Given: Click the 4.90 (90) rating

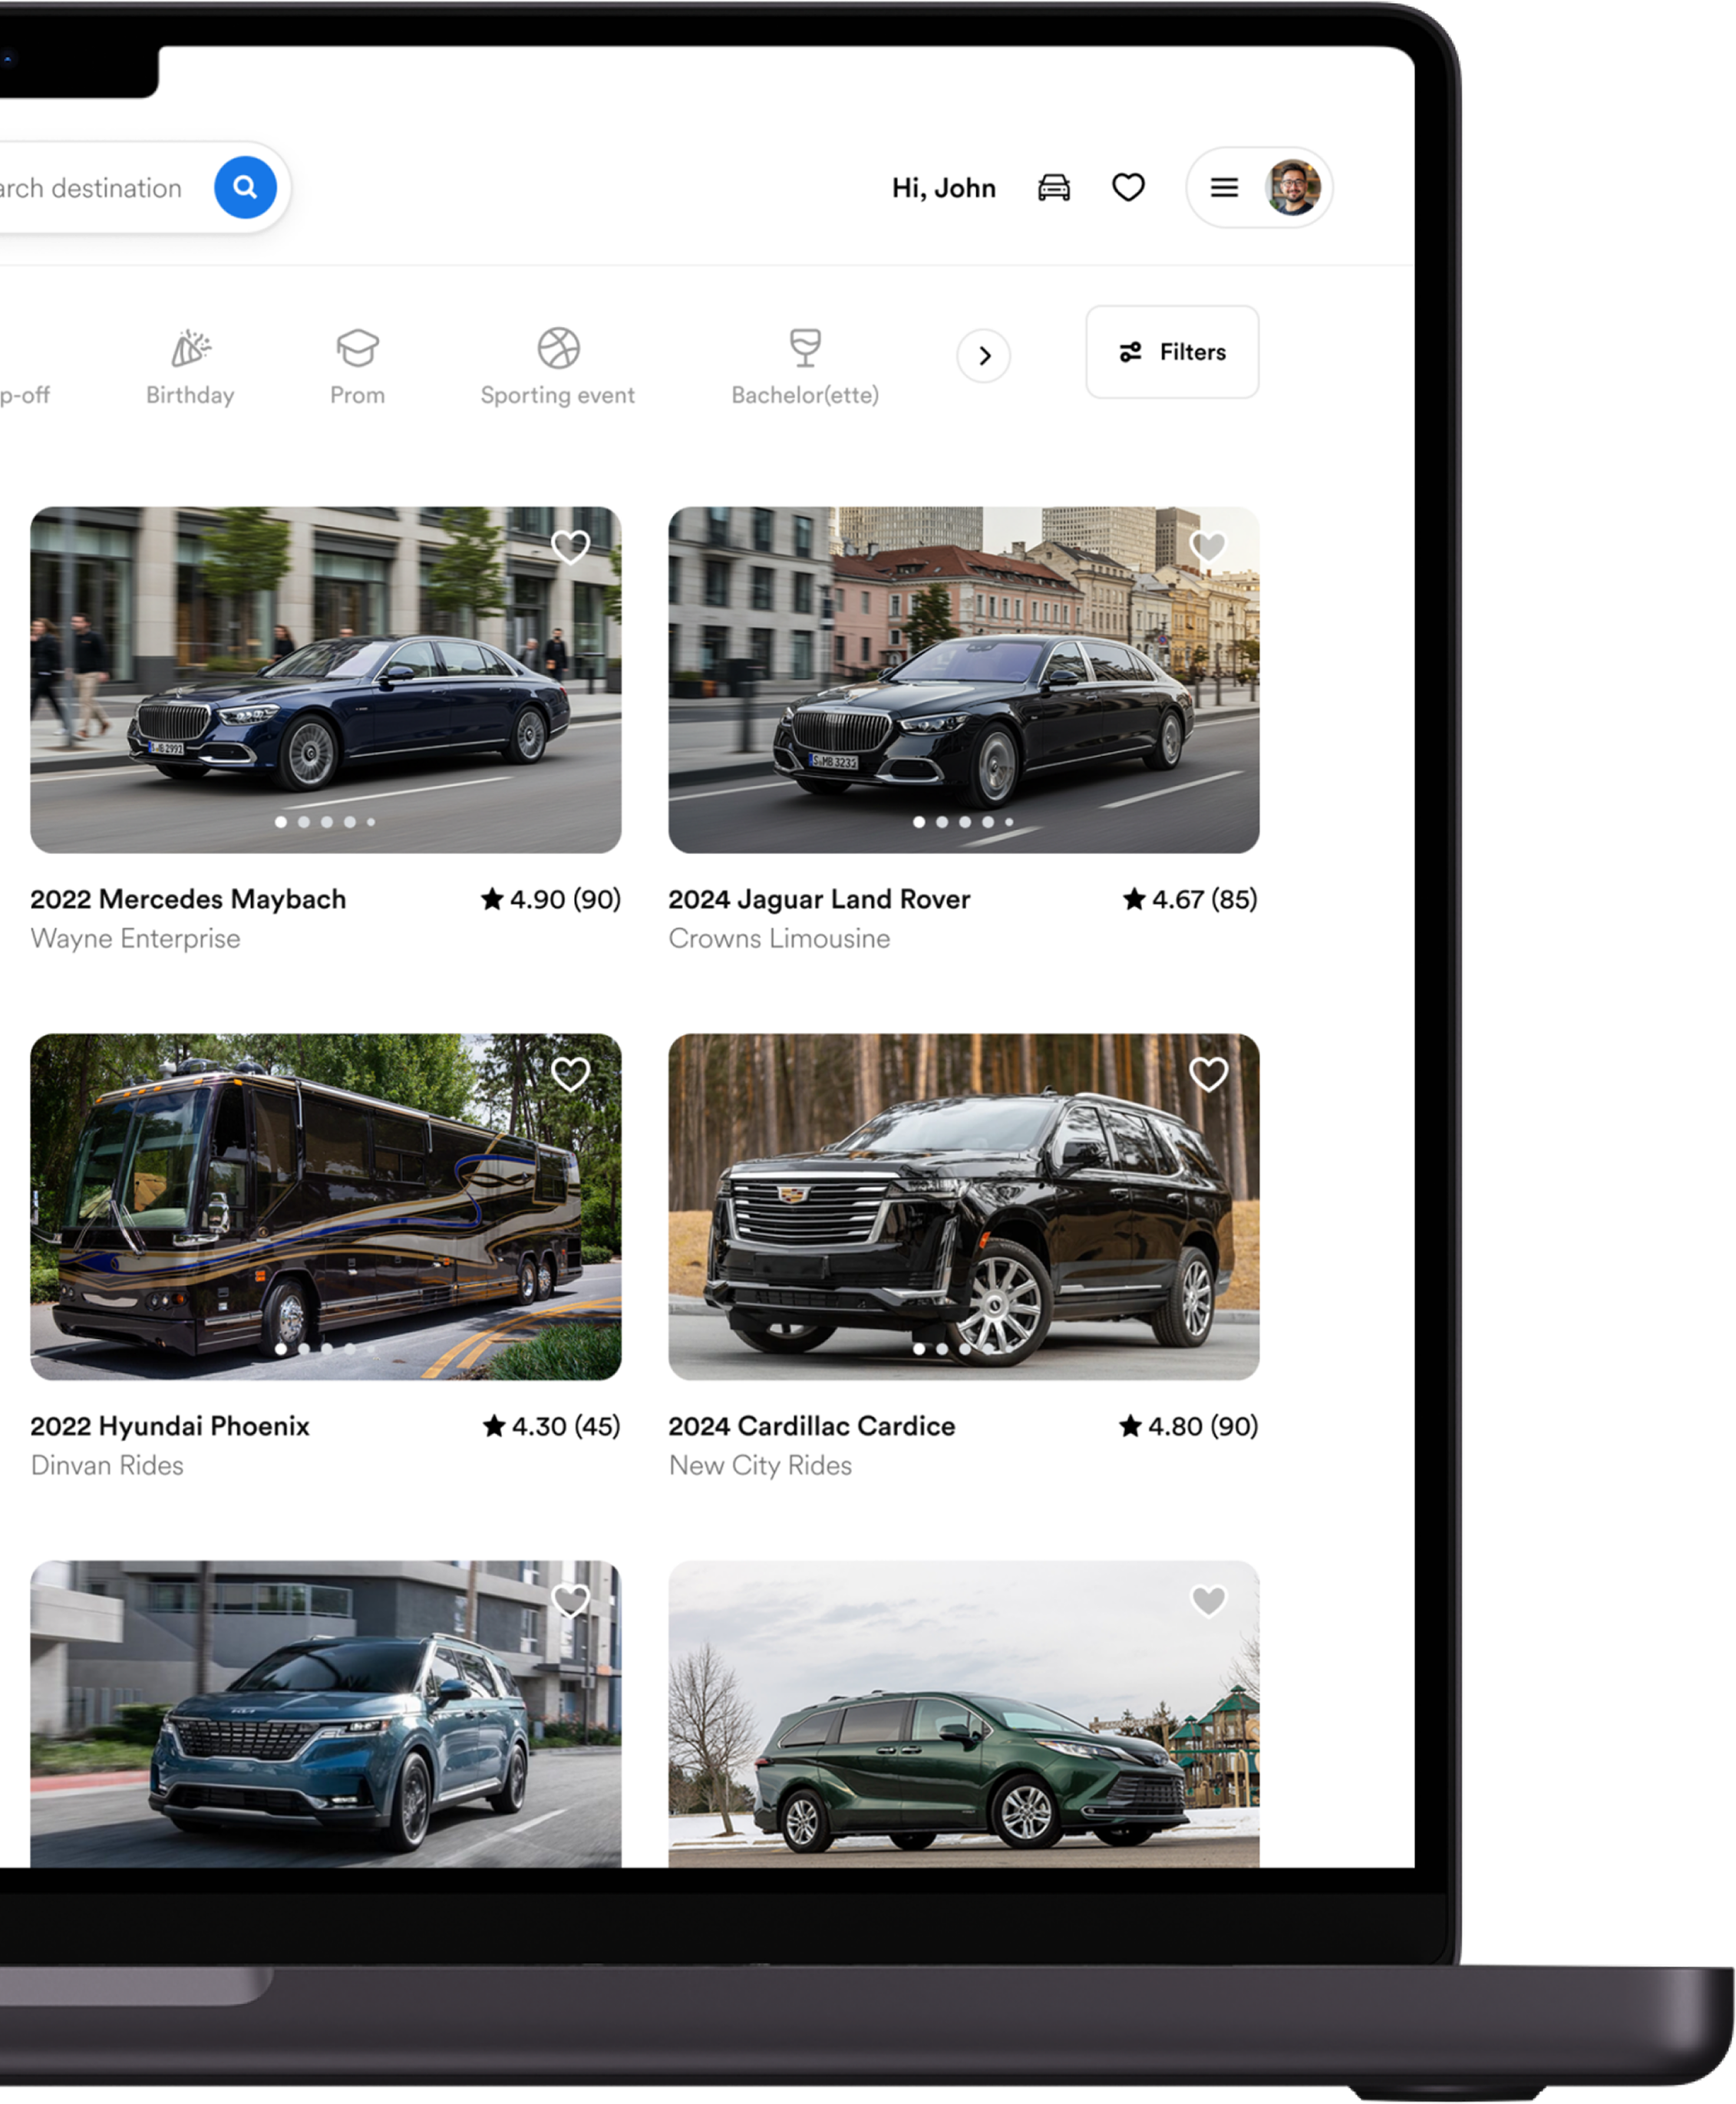Looking at the screenshot, I should click(551, 899).
